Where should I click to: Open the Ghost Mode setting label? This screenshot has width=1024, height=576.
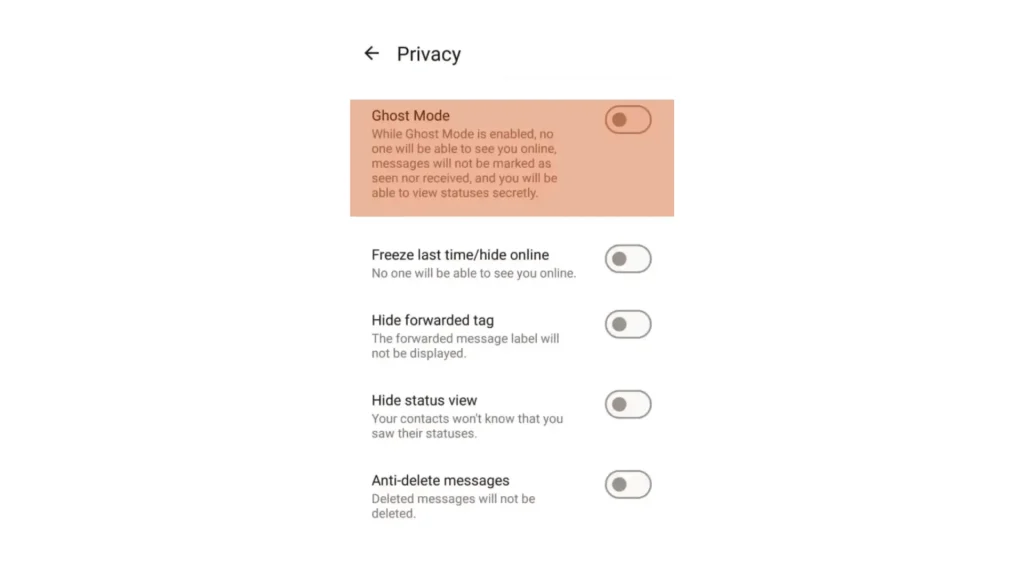(410, 115)
